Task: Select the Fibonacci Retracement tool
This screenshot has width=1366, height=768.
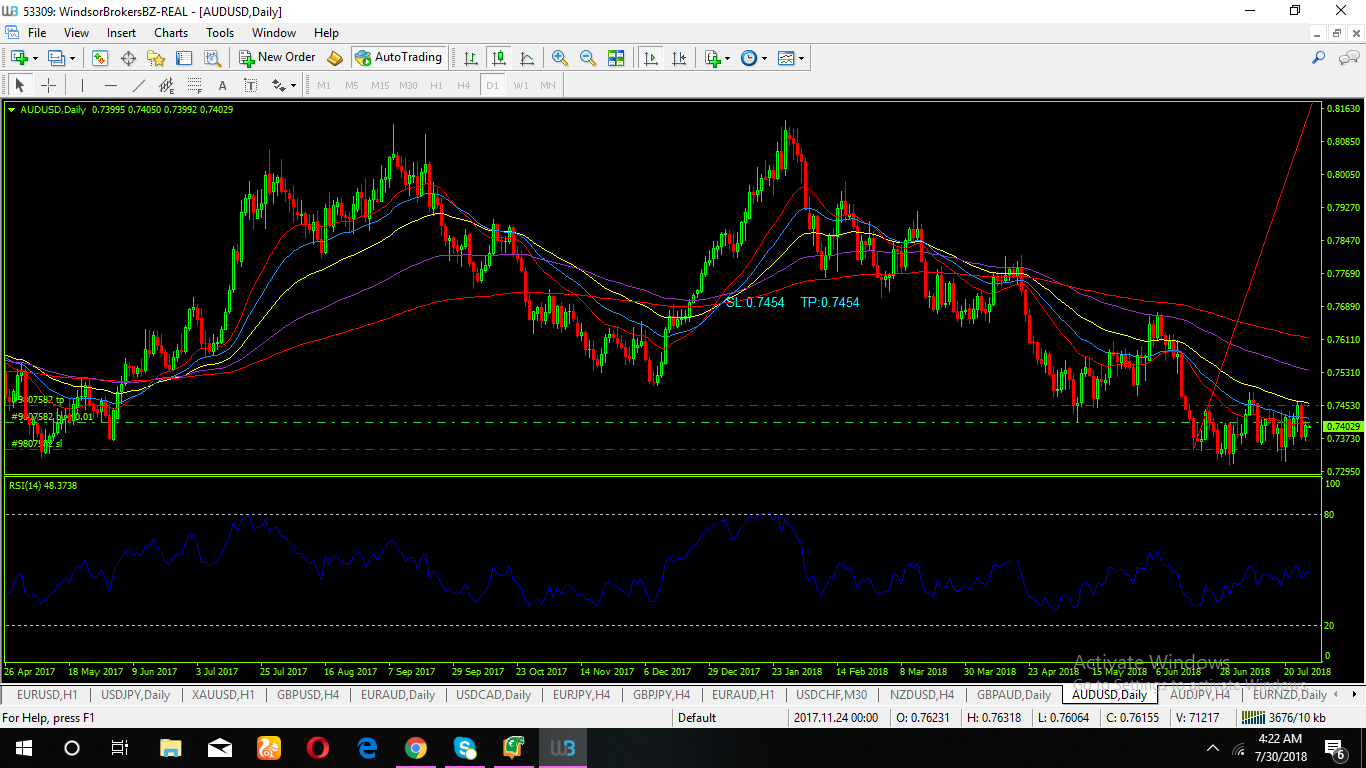Action: 194,85
